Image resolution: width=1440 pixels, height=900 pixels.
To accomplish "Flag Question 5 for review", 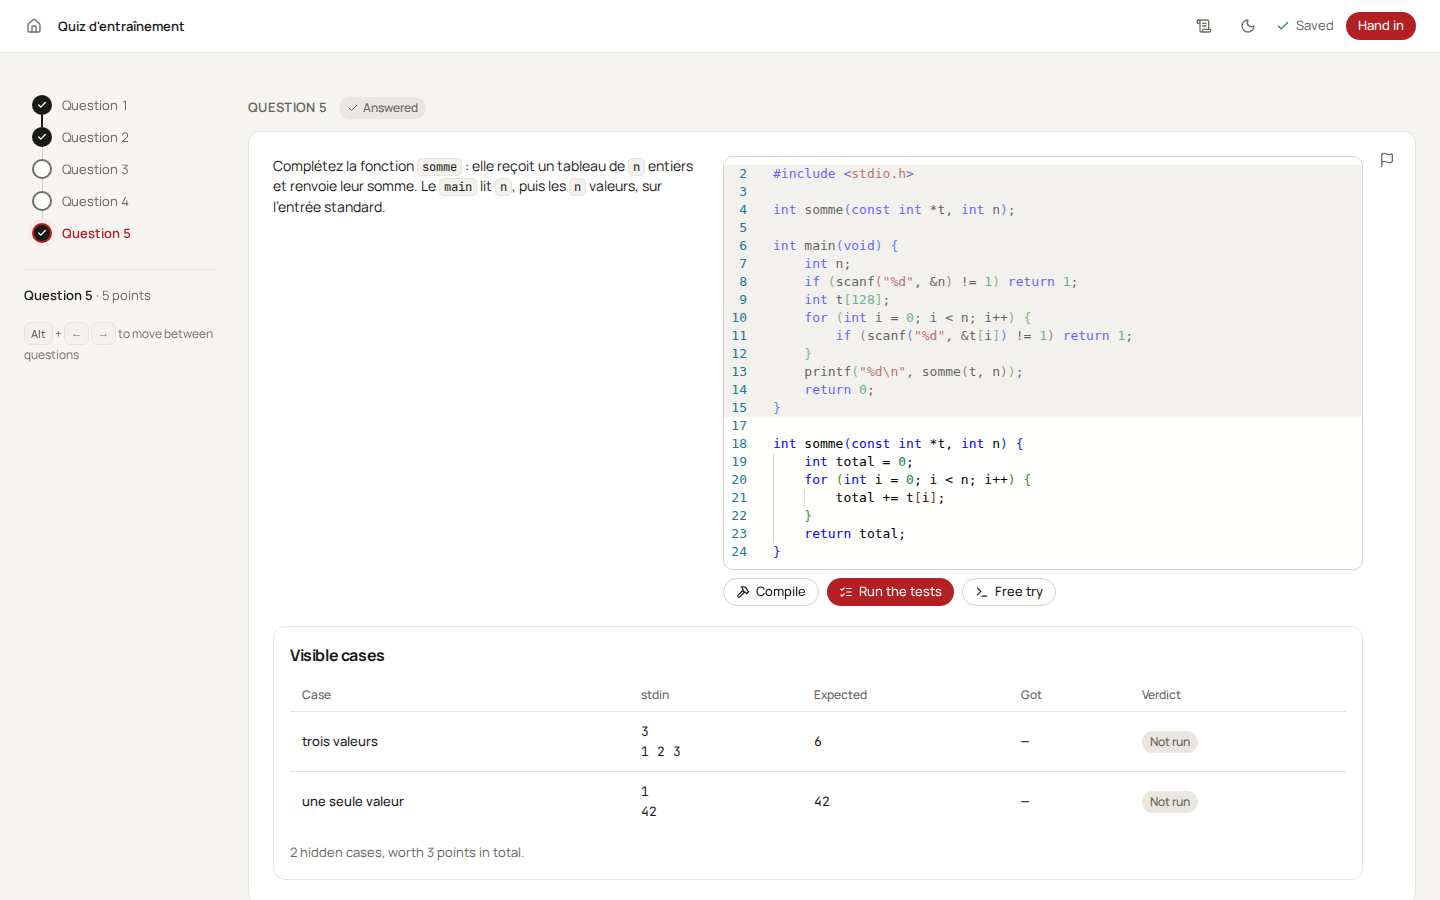I will [x=1387, y=160].
